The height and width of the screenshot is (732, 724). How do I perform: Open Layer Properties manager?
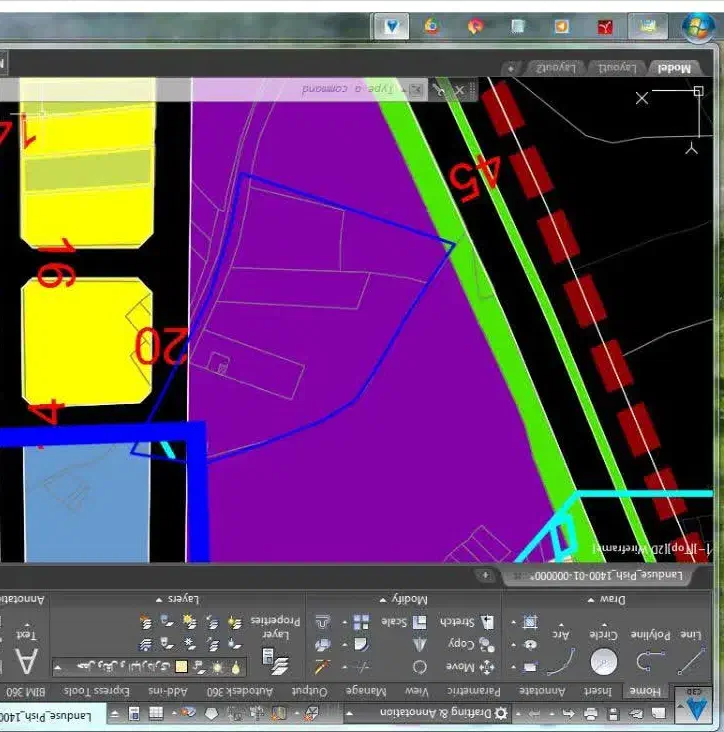coord(274,655)
